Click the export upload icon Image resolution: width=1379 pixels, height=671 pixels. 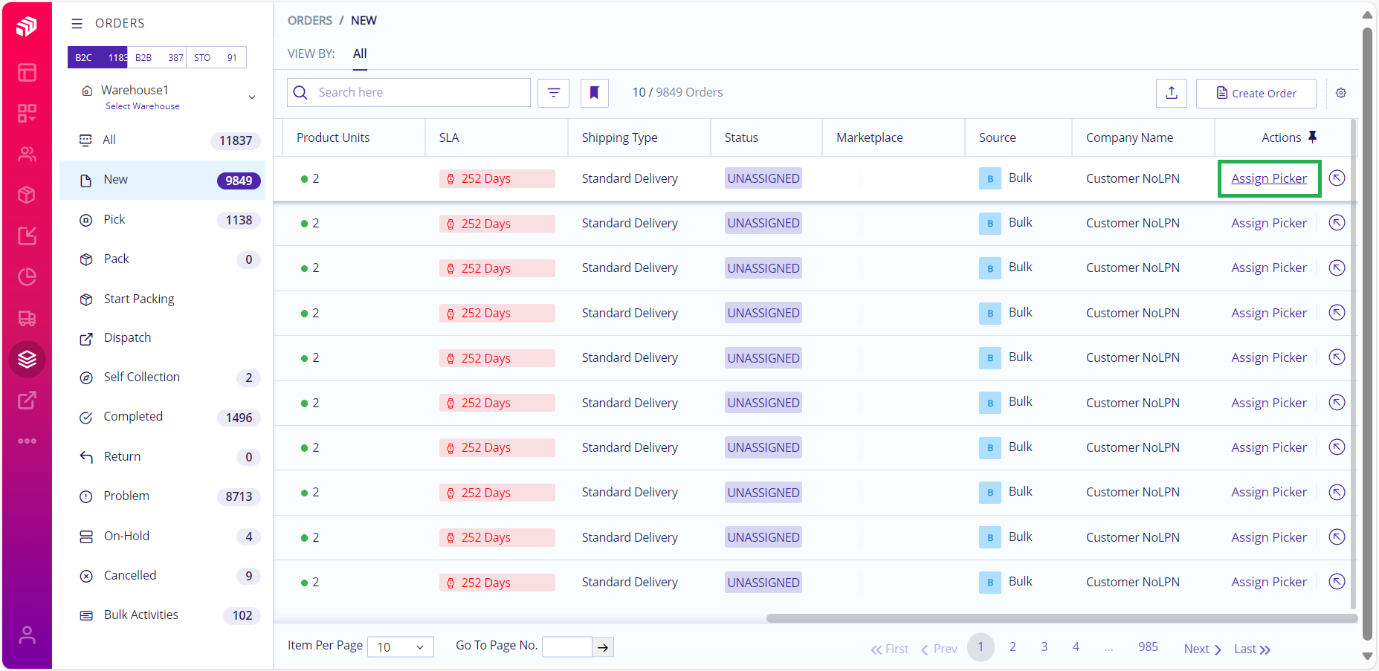coord(1171,92)
